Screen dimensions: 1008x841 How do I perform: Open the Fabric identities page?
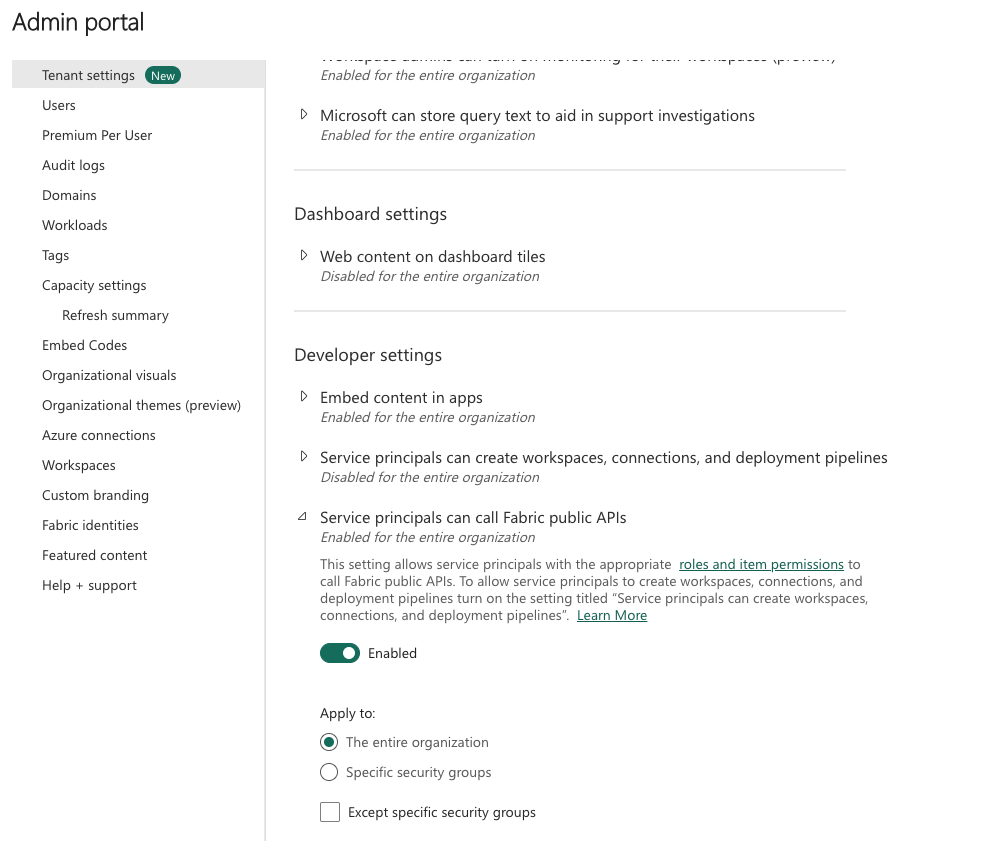pos(90,524)
